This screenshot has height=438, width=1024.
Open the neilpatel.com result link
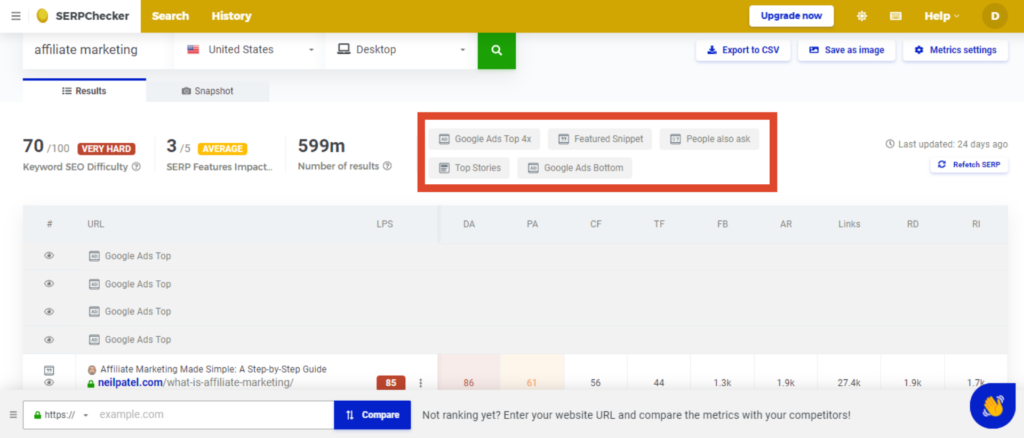[195, 383]
